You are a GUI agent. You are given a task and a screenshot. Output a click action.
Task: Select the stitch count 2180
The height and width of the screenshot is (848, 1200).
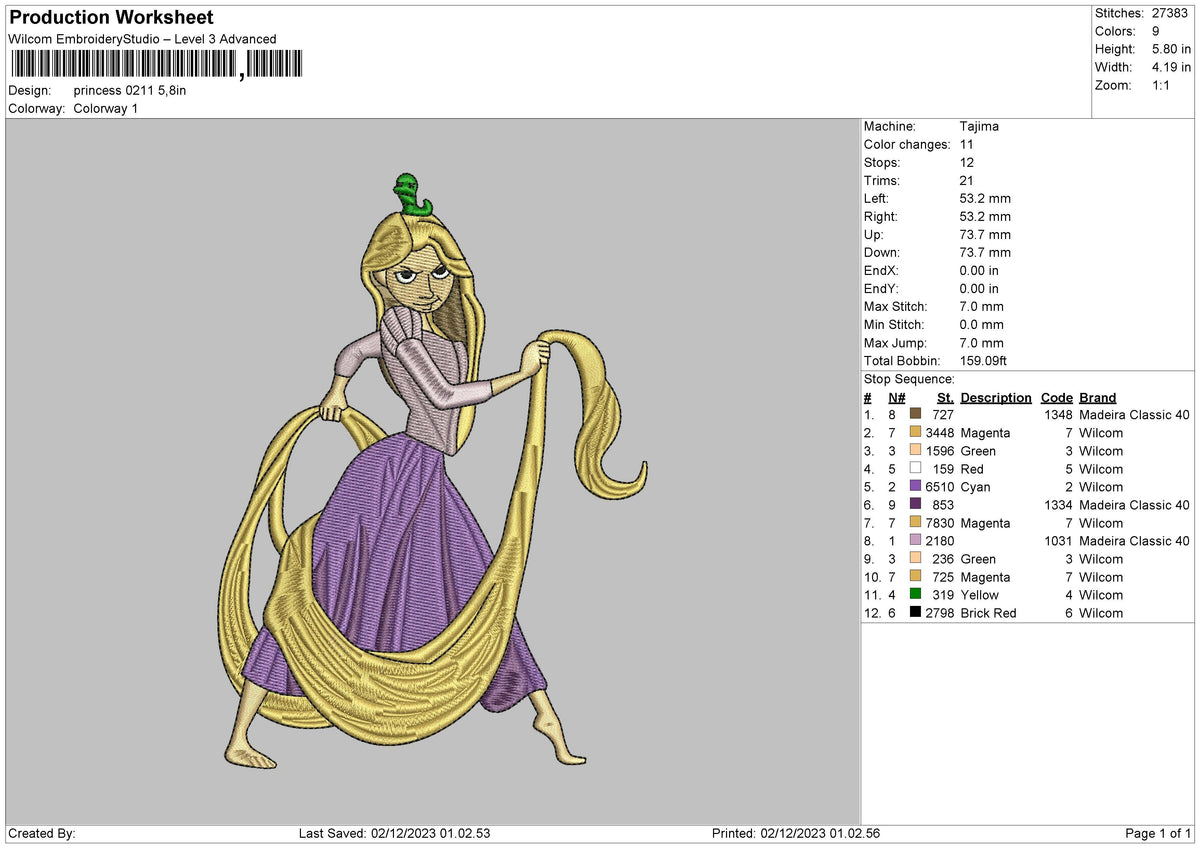click(940, 541)
